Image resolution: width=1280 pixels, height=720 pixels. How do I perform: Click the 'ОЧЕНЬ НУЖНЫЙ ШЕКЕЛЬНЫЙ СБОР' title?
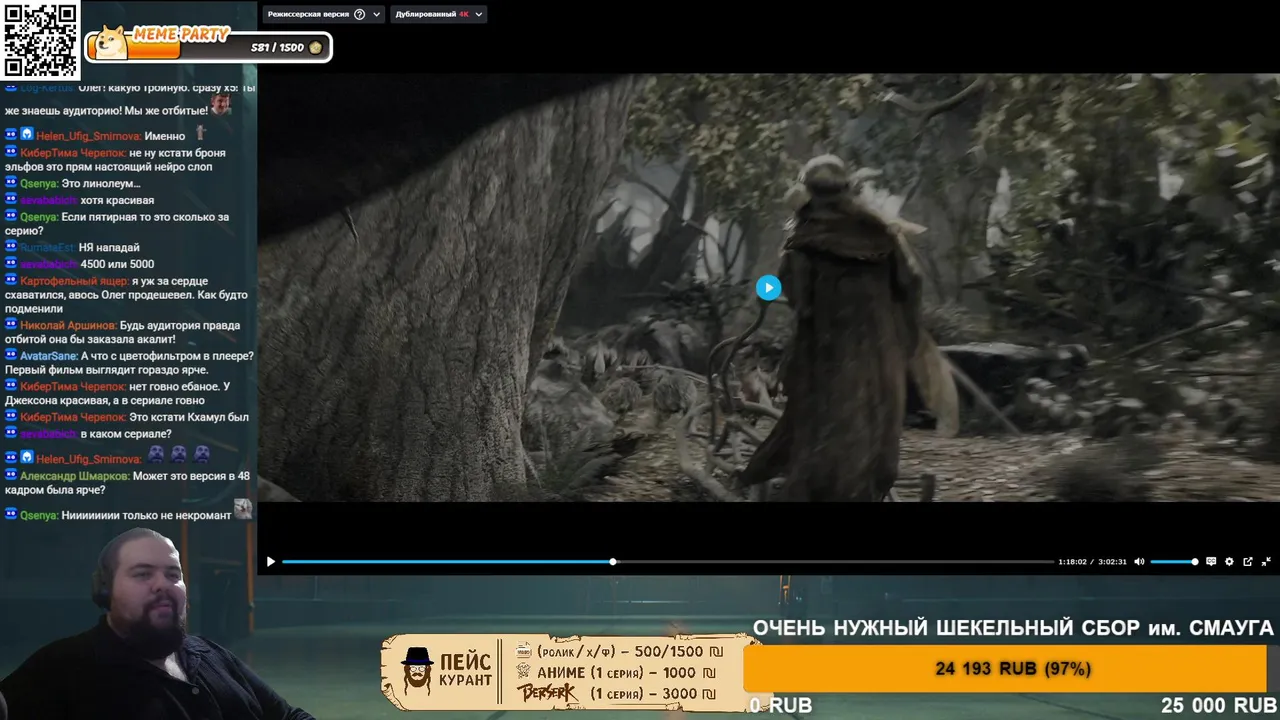point(1013,628)
